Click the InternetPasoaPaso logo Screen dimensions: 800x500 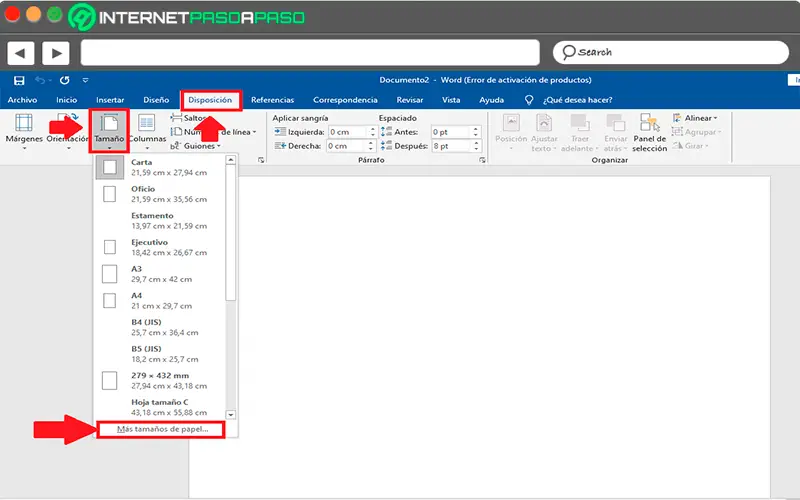[187, 17]
